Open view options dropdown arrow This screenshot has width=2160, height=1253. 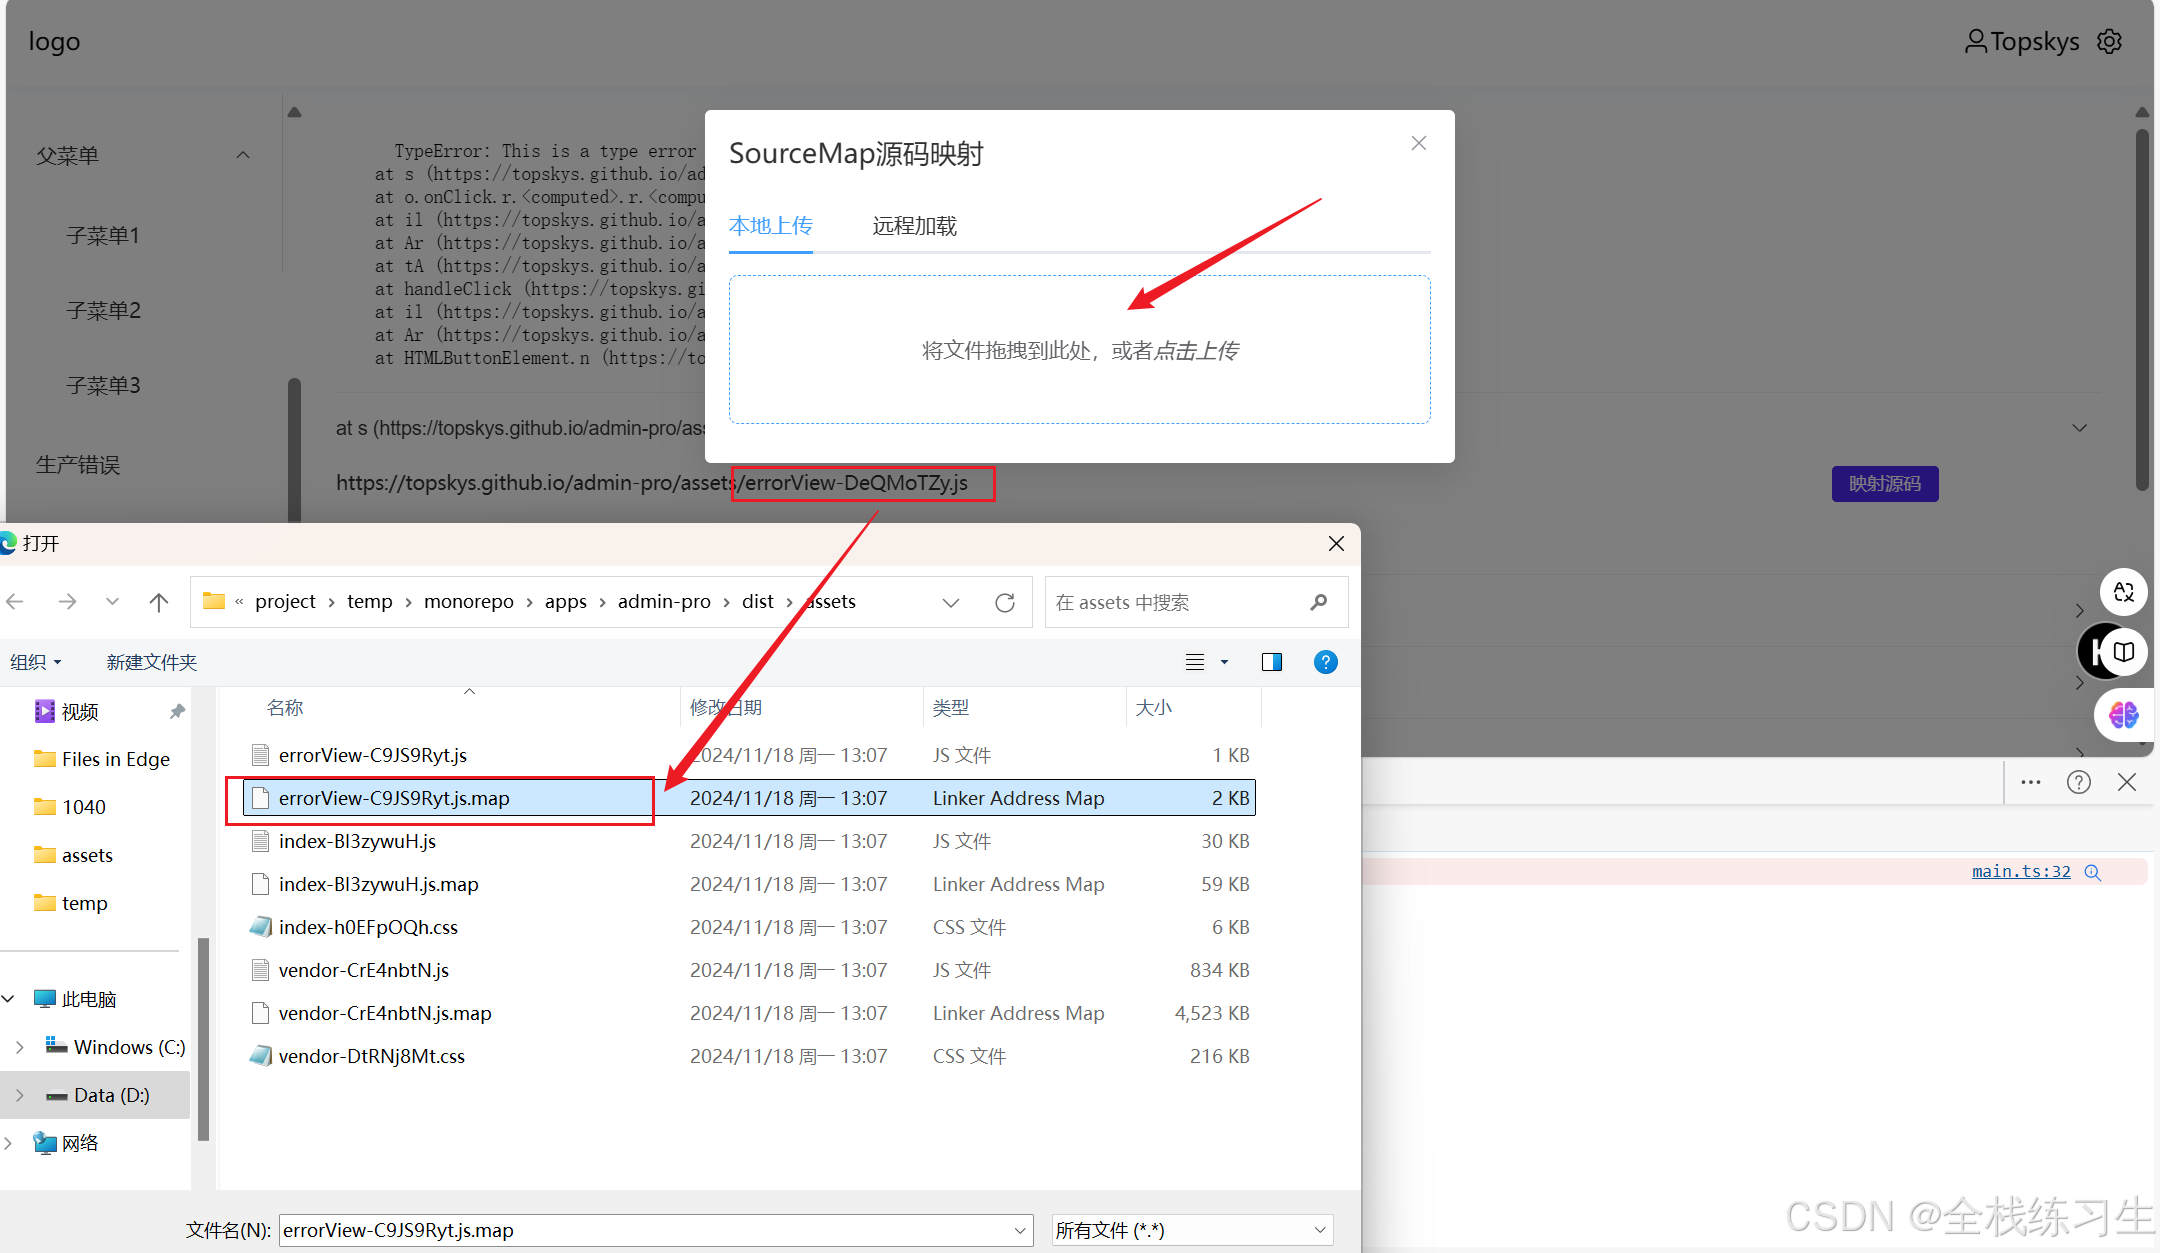coord(1224,662)
